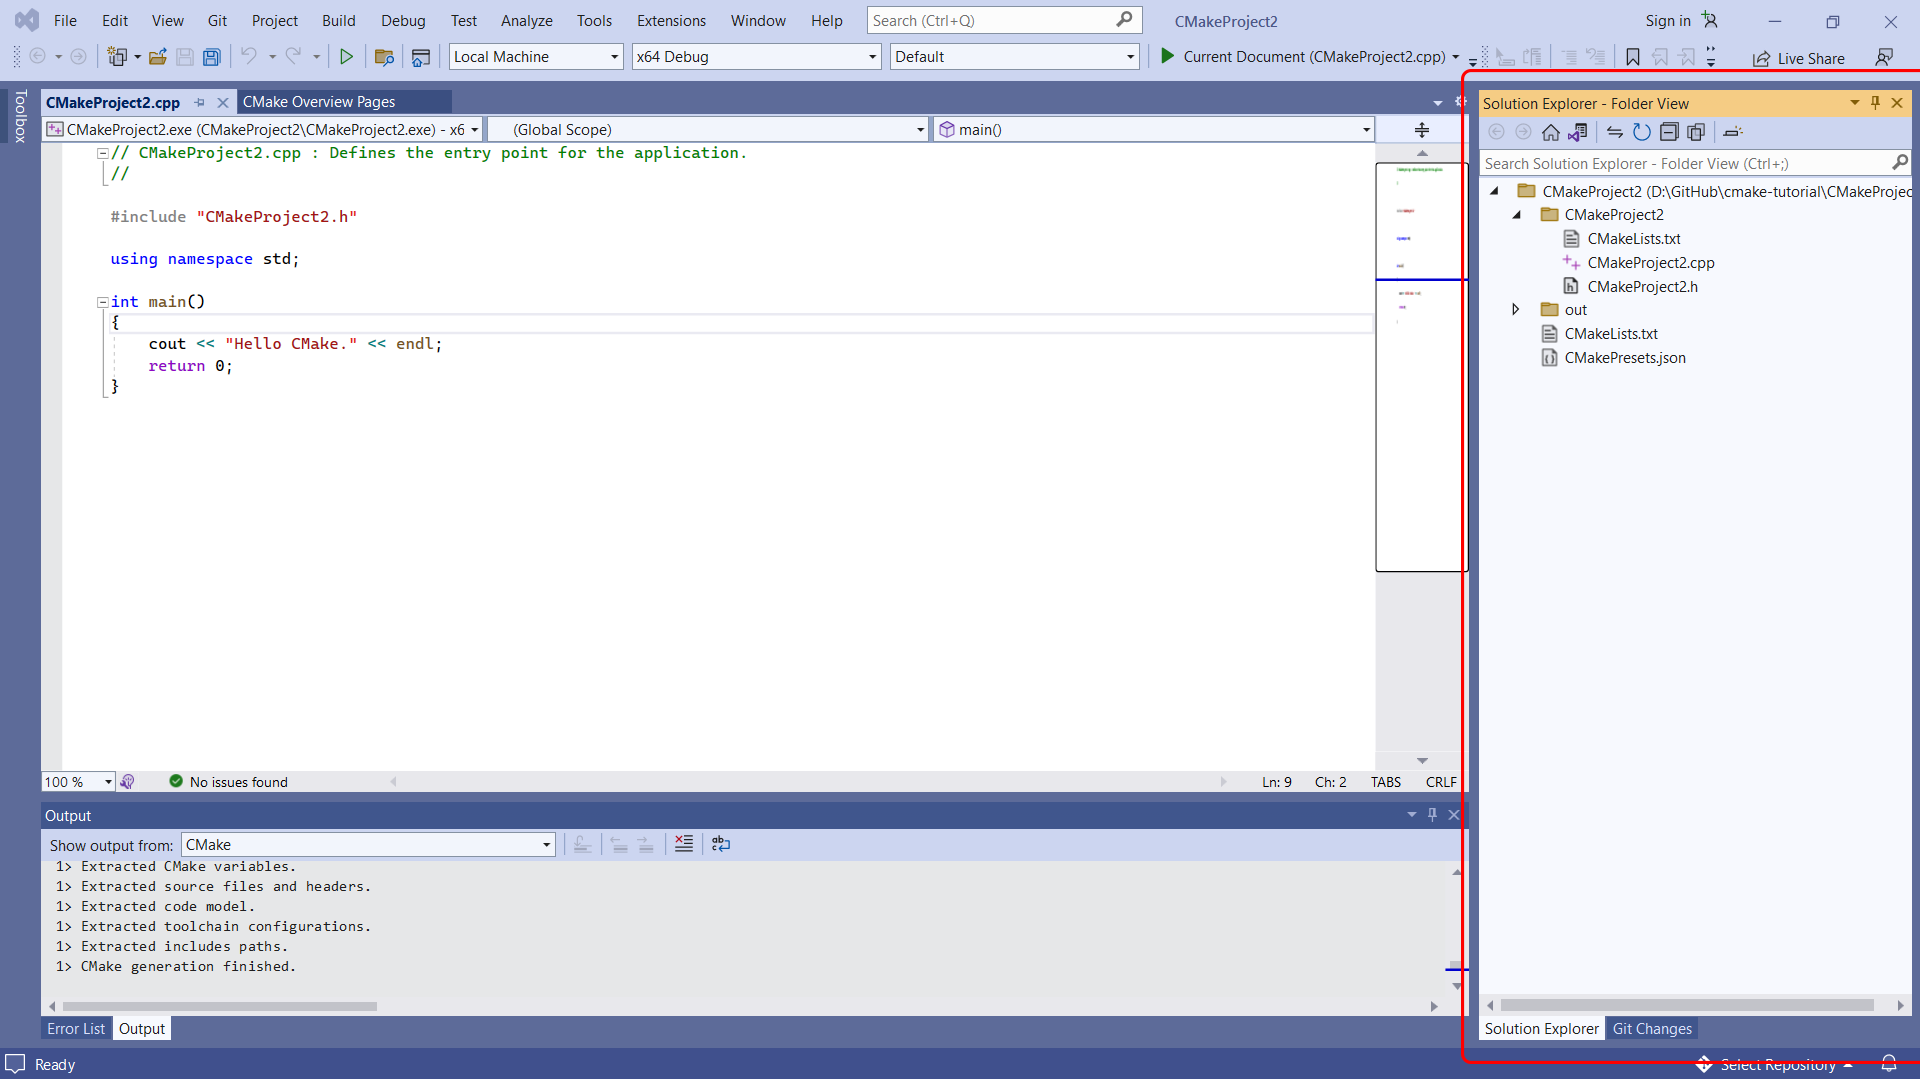Click the Save All toolbar icon
This screenshot has width=1920, height=1079.
[x=211, y=57]
